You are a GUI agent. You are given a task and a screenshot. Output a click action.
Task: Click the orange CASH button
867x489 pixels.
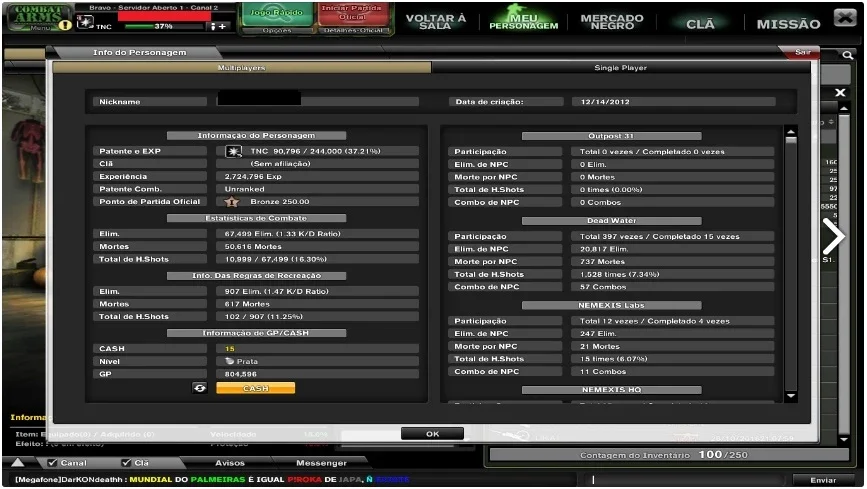[x=255, y=388]
